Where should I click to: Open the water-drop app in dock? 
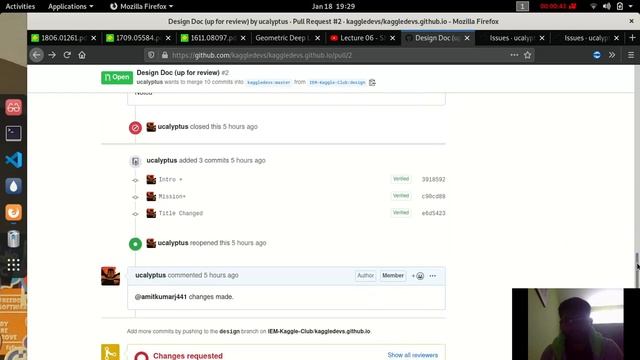pos(13,186)
